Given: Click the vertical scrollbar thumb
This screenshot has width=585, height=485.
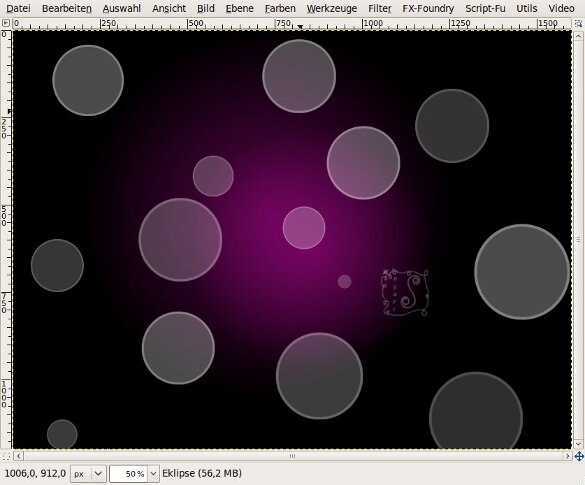Looking at the screenshot, I should (x=578, y=240).
